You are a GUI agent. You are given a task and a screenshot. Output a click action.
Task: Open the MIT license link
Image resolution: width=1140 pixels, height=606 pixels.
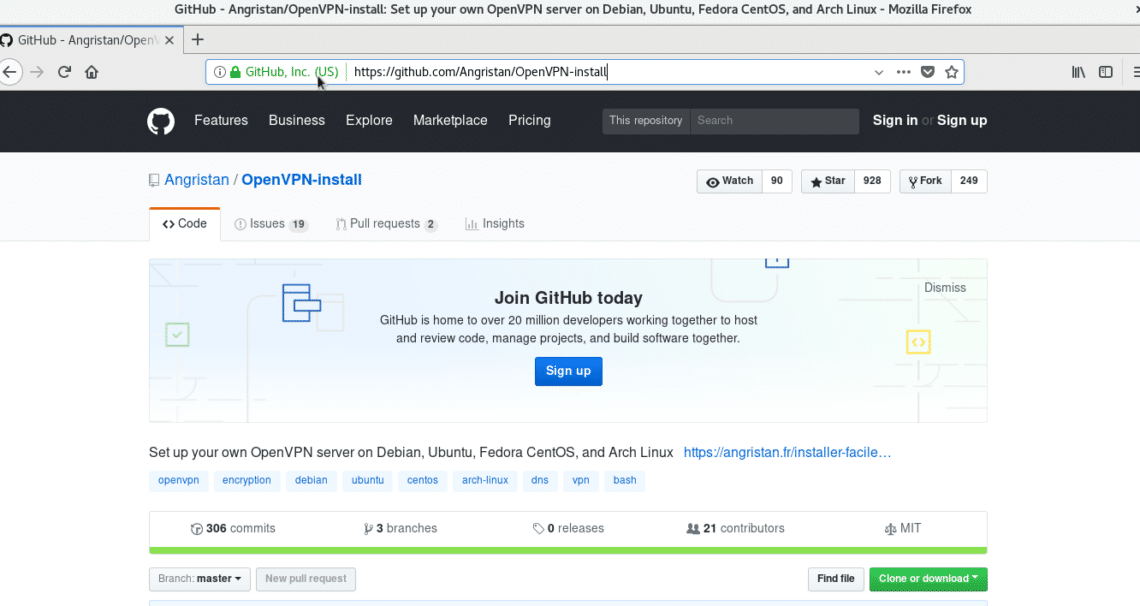[902, 528]
